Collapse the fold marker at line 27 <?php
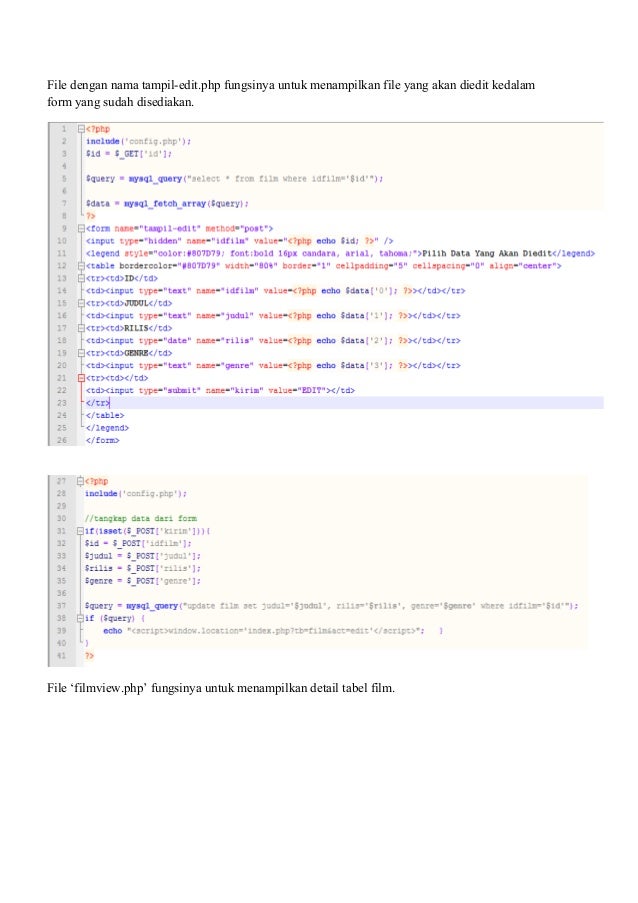Screen dimensions: 638x903 pos(80,481)
